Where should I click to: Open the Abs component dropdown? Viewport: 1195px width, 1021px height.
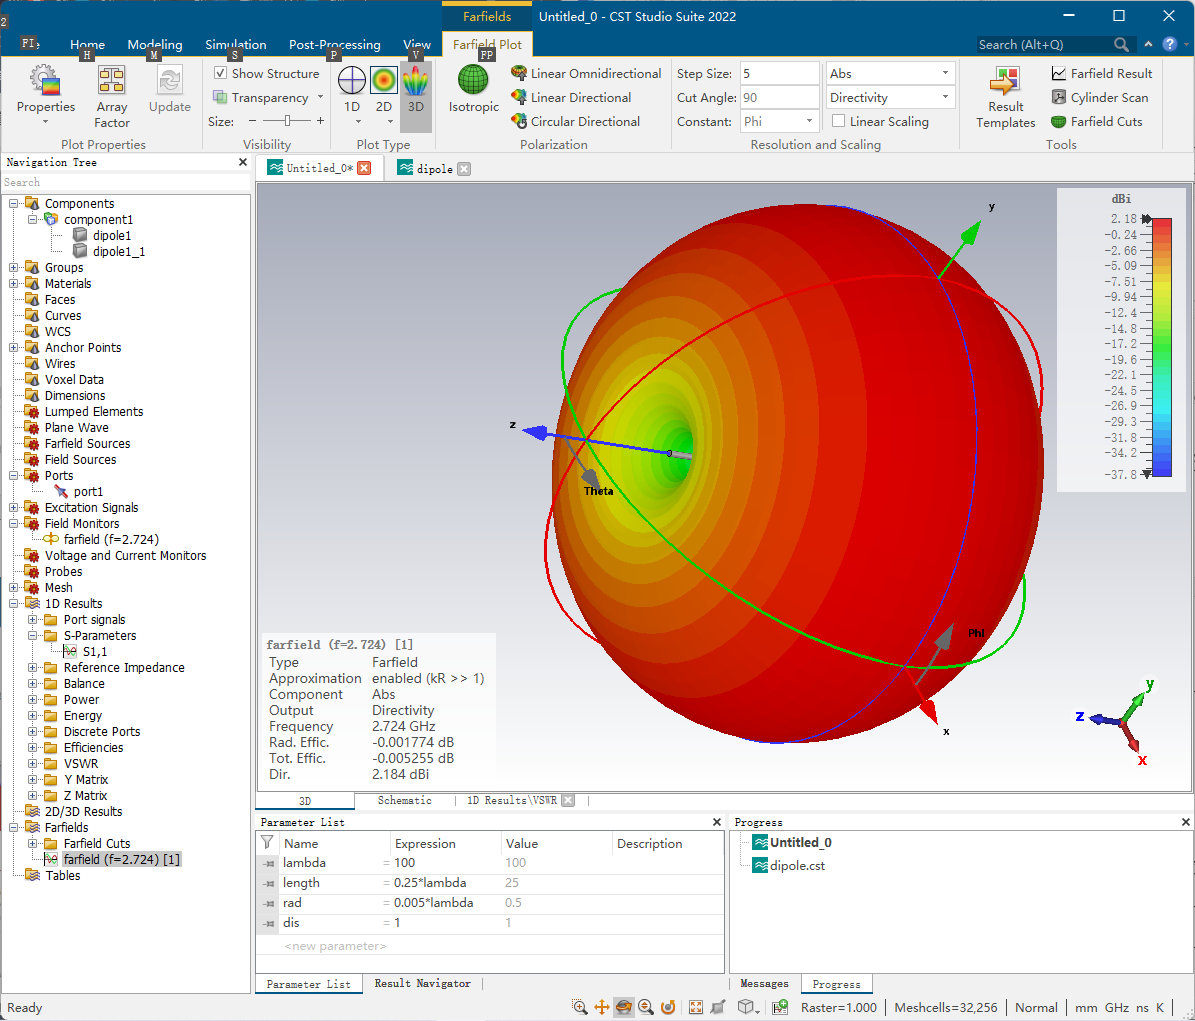[x=889, y=73]
